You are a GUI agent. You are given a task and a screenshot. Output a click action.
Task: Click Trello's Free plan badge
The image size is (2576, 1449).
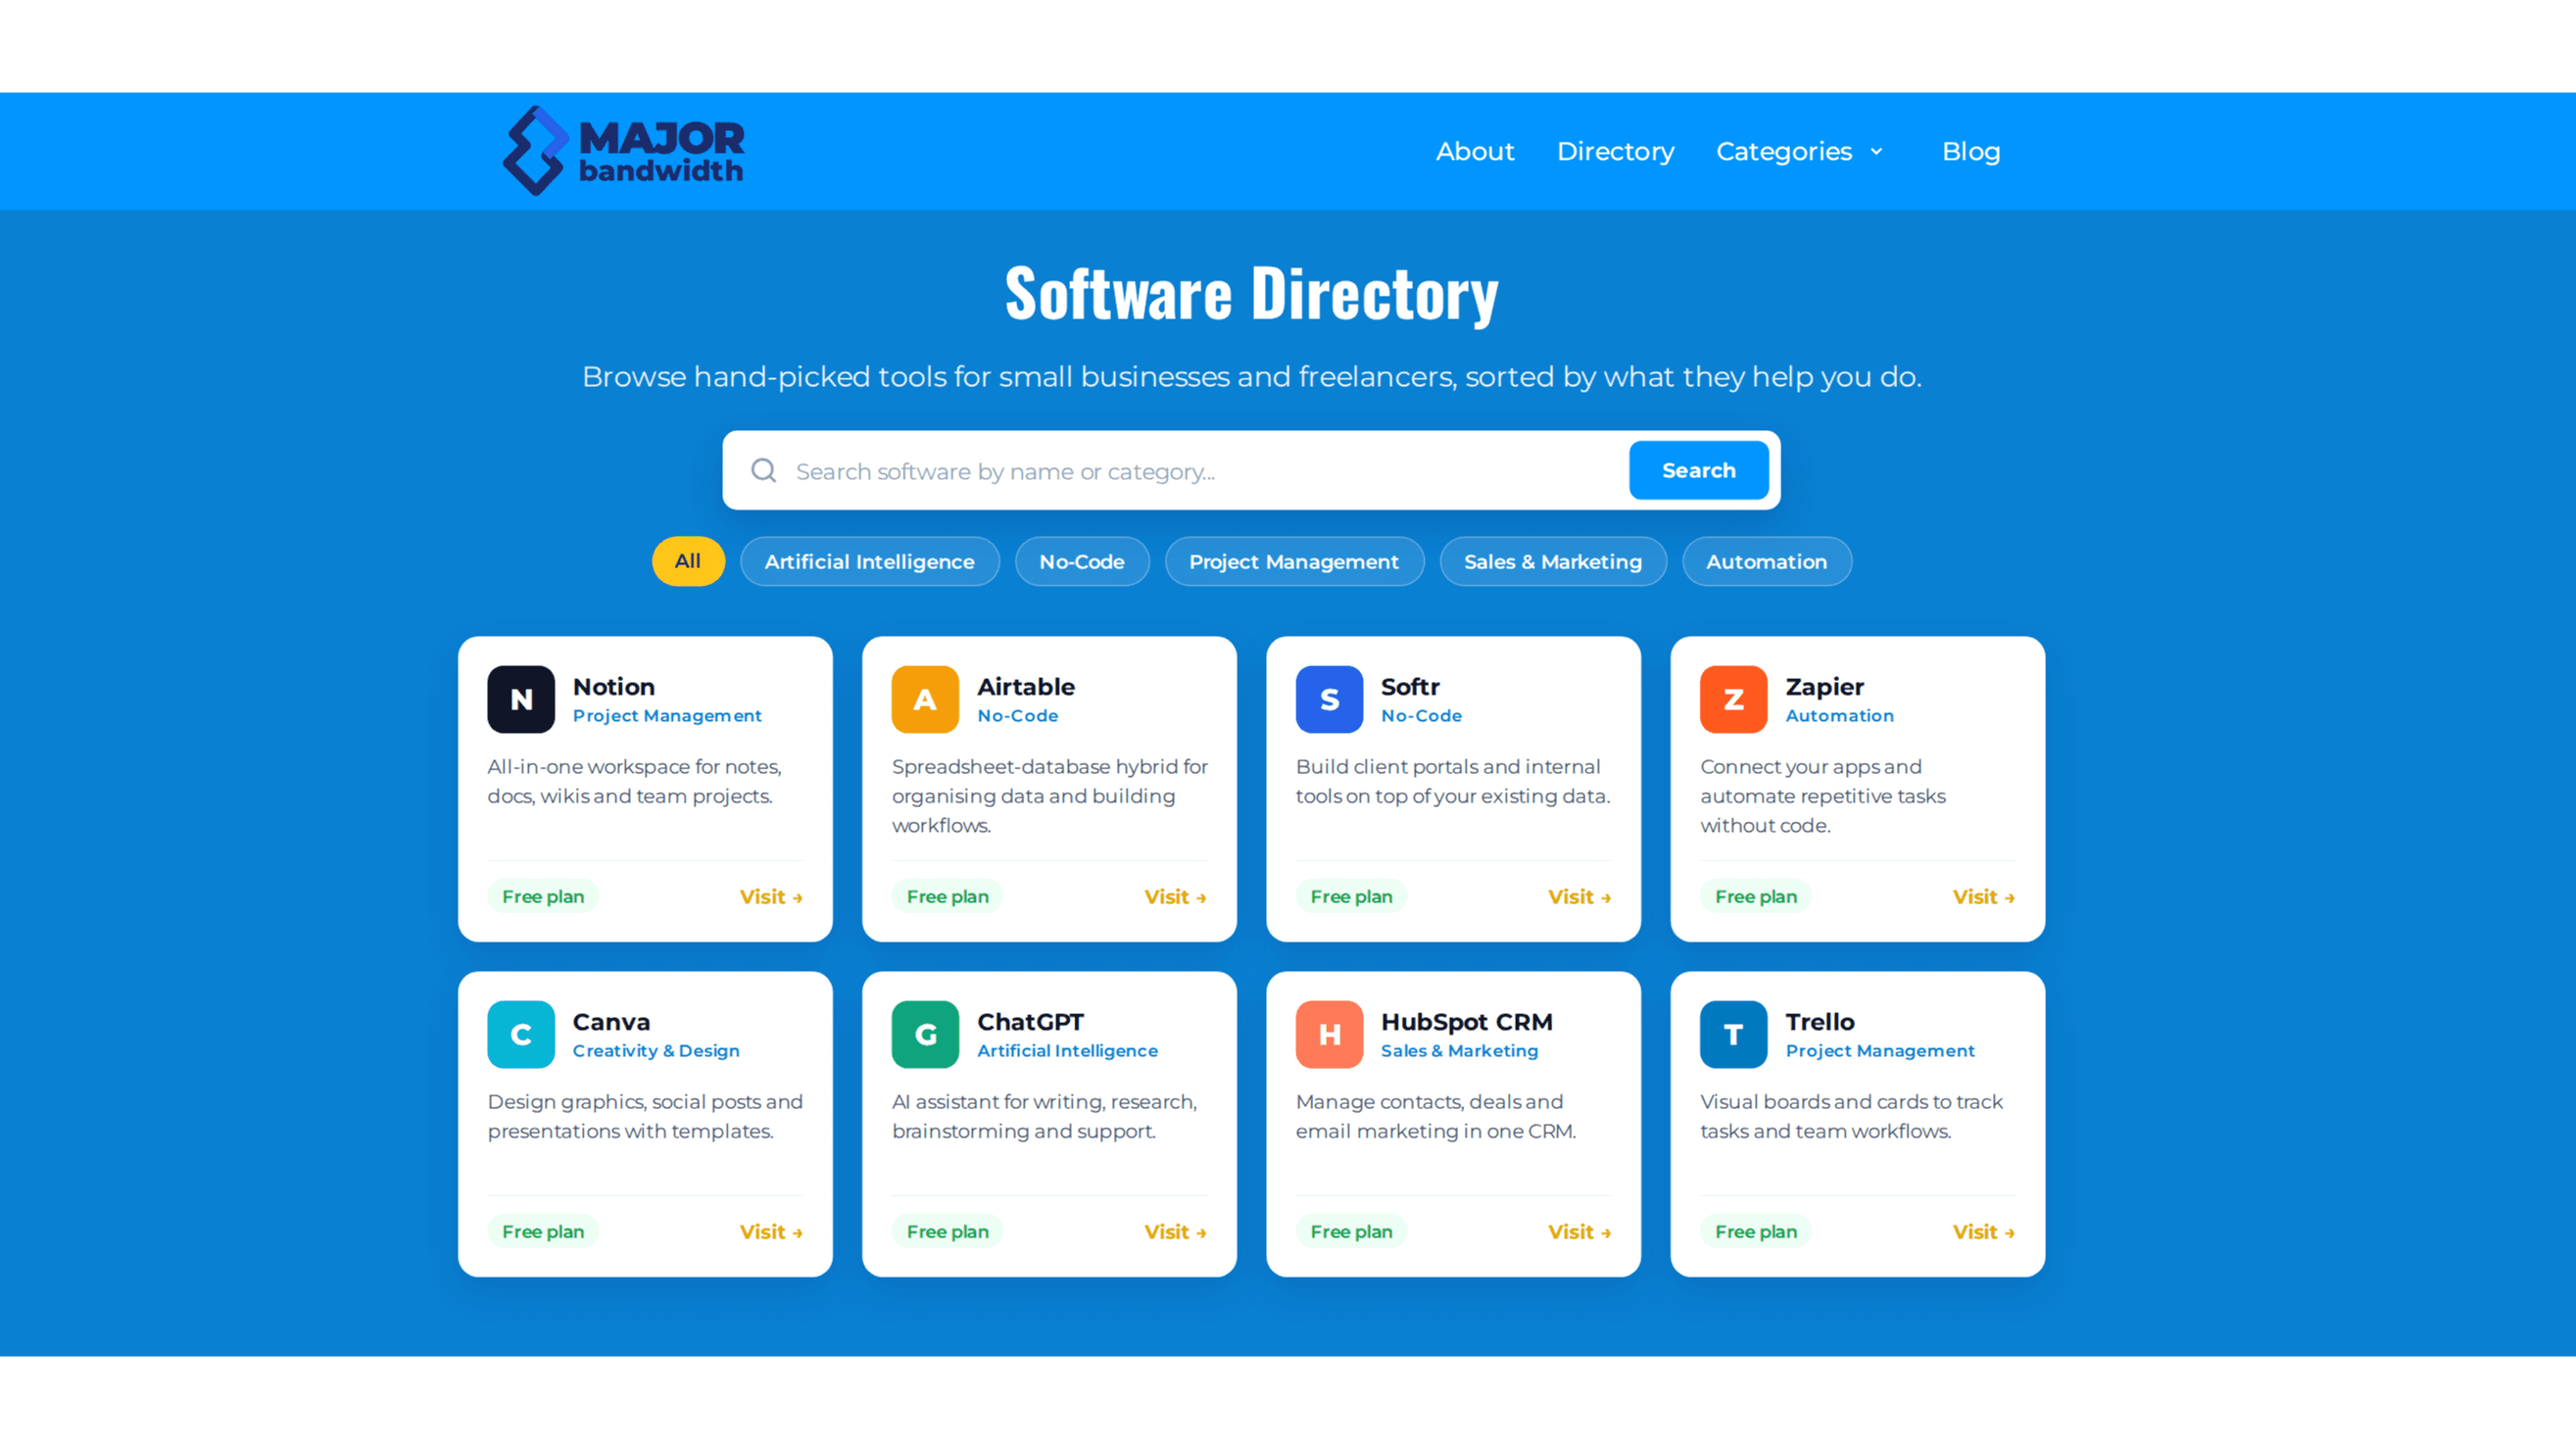click(1755, 1232)
